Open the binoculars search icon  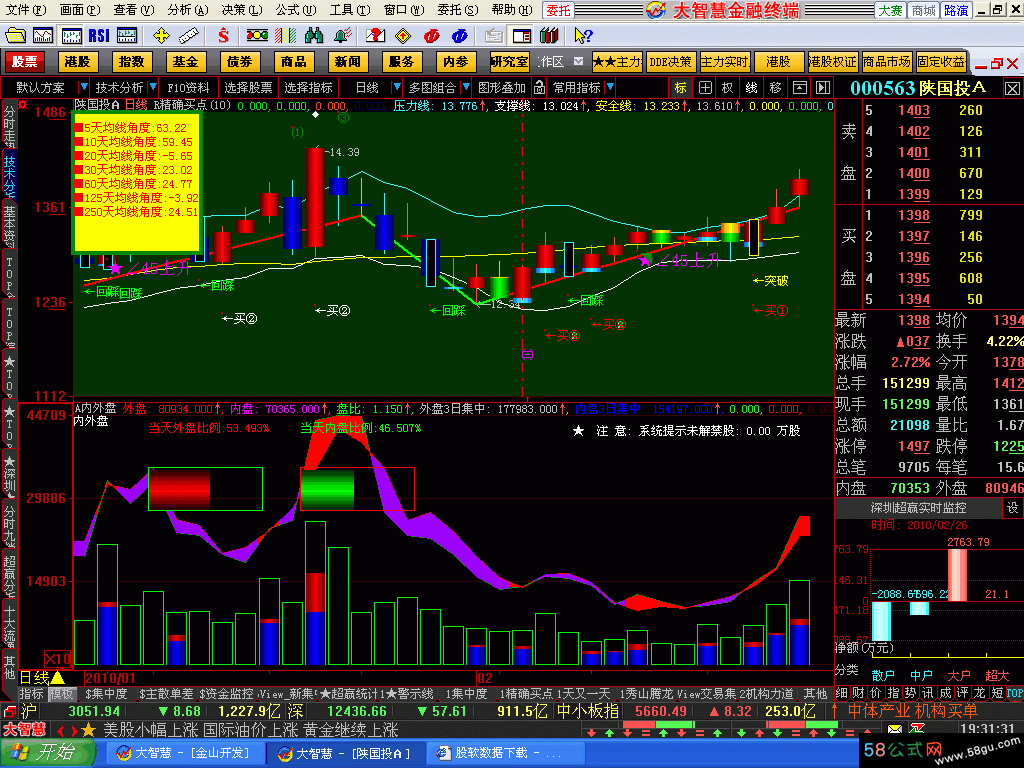coord(314,35)
